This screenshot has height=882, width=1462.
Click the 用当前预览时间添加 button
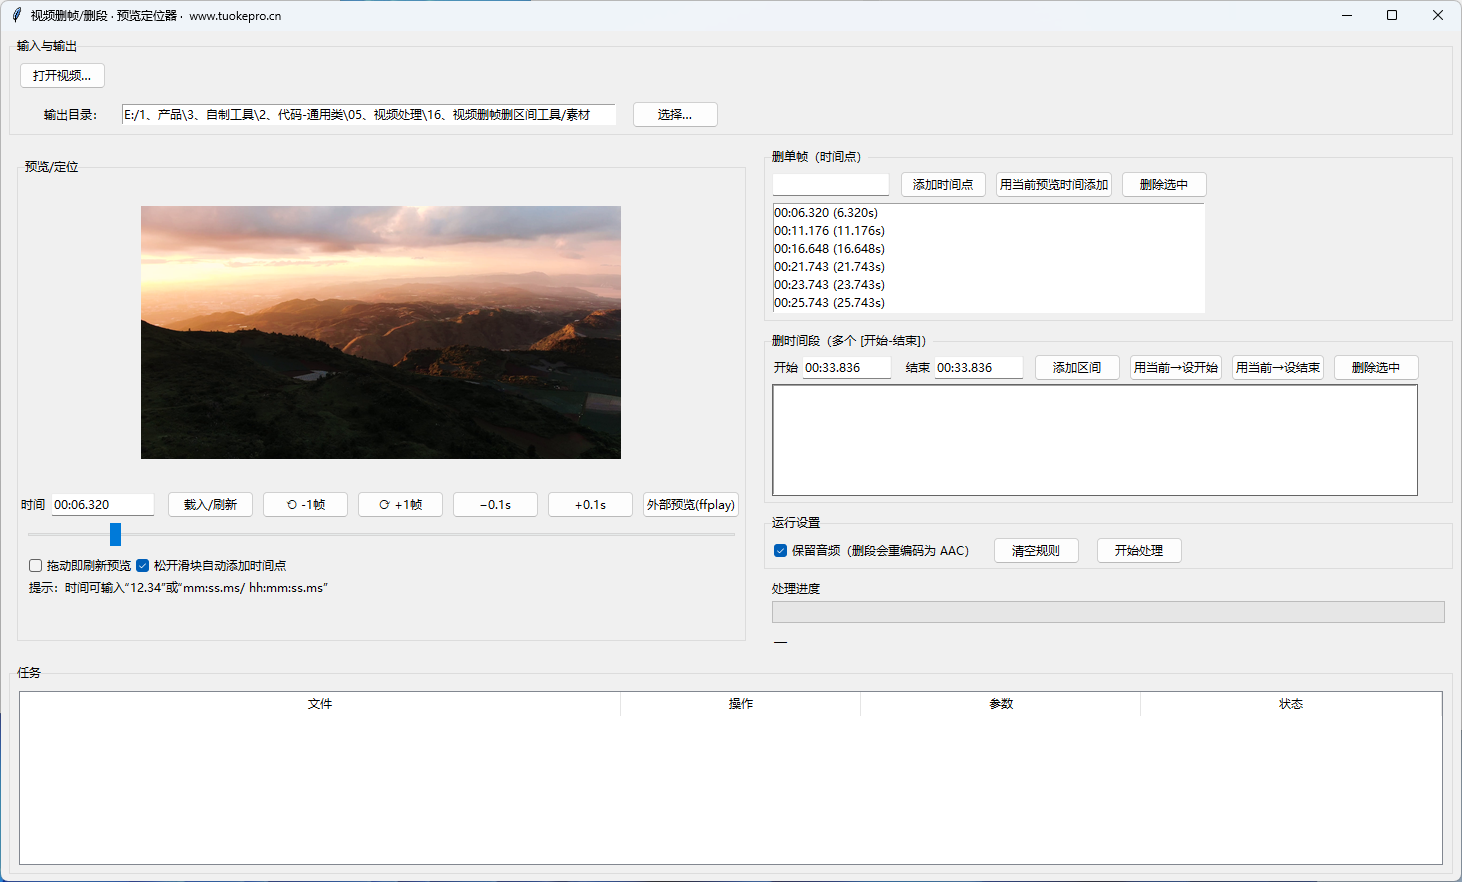tap(1053, 185)
